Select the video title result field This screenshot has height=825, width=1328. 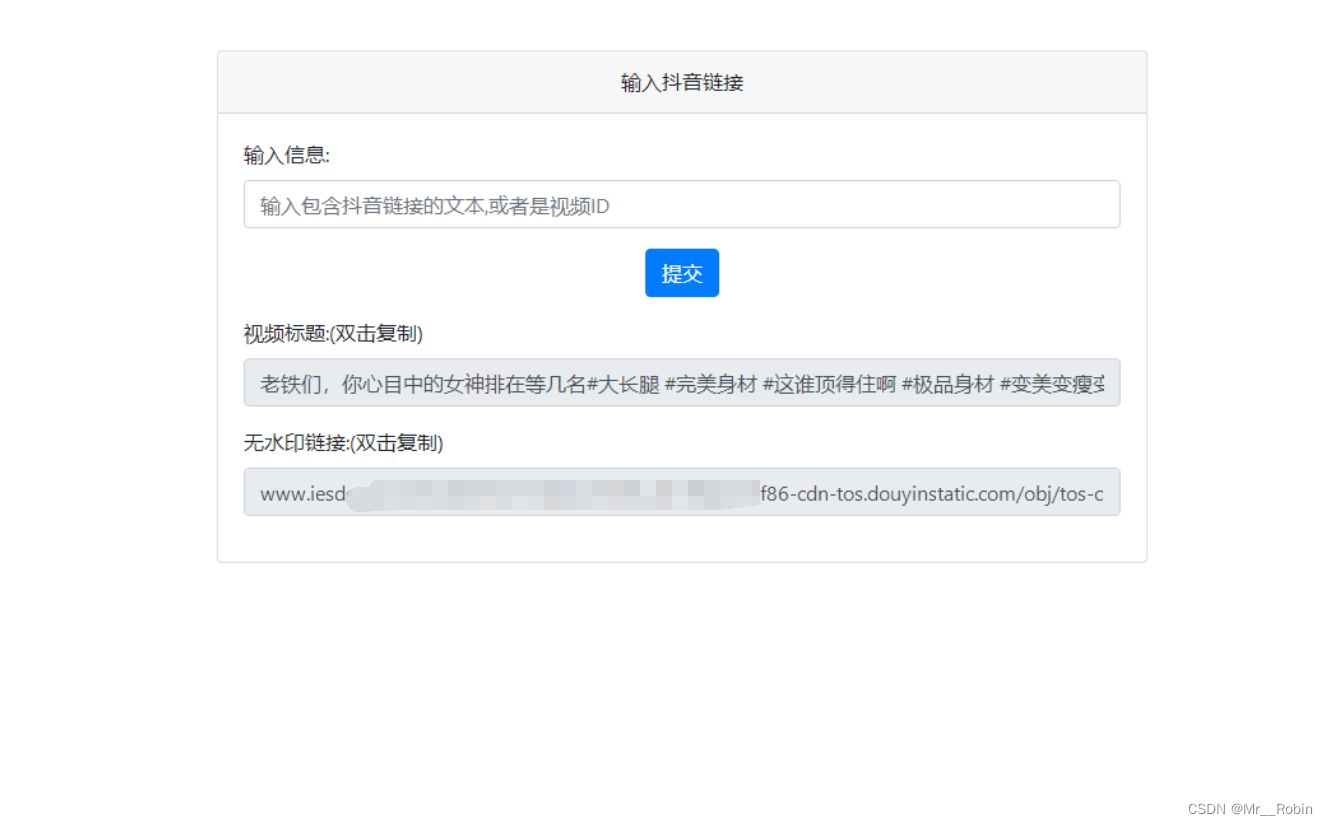pyautogui.click(x=681, y=382)
